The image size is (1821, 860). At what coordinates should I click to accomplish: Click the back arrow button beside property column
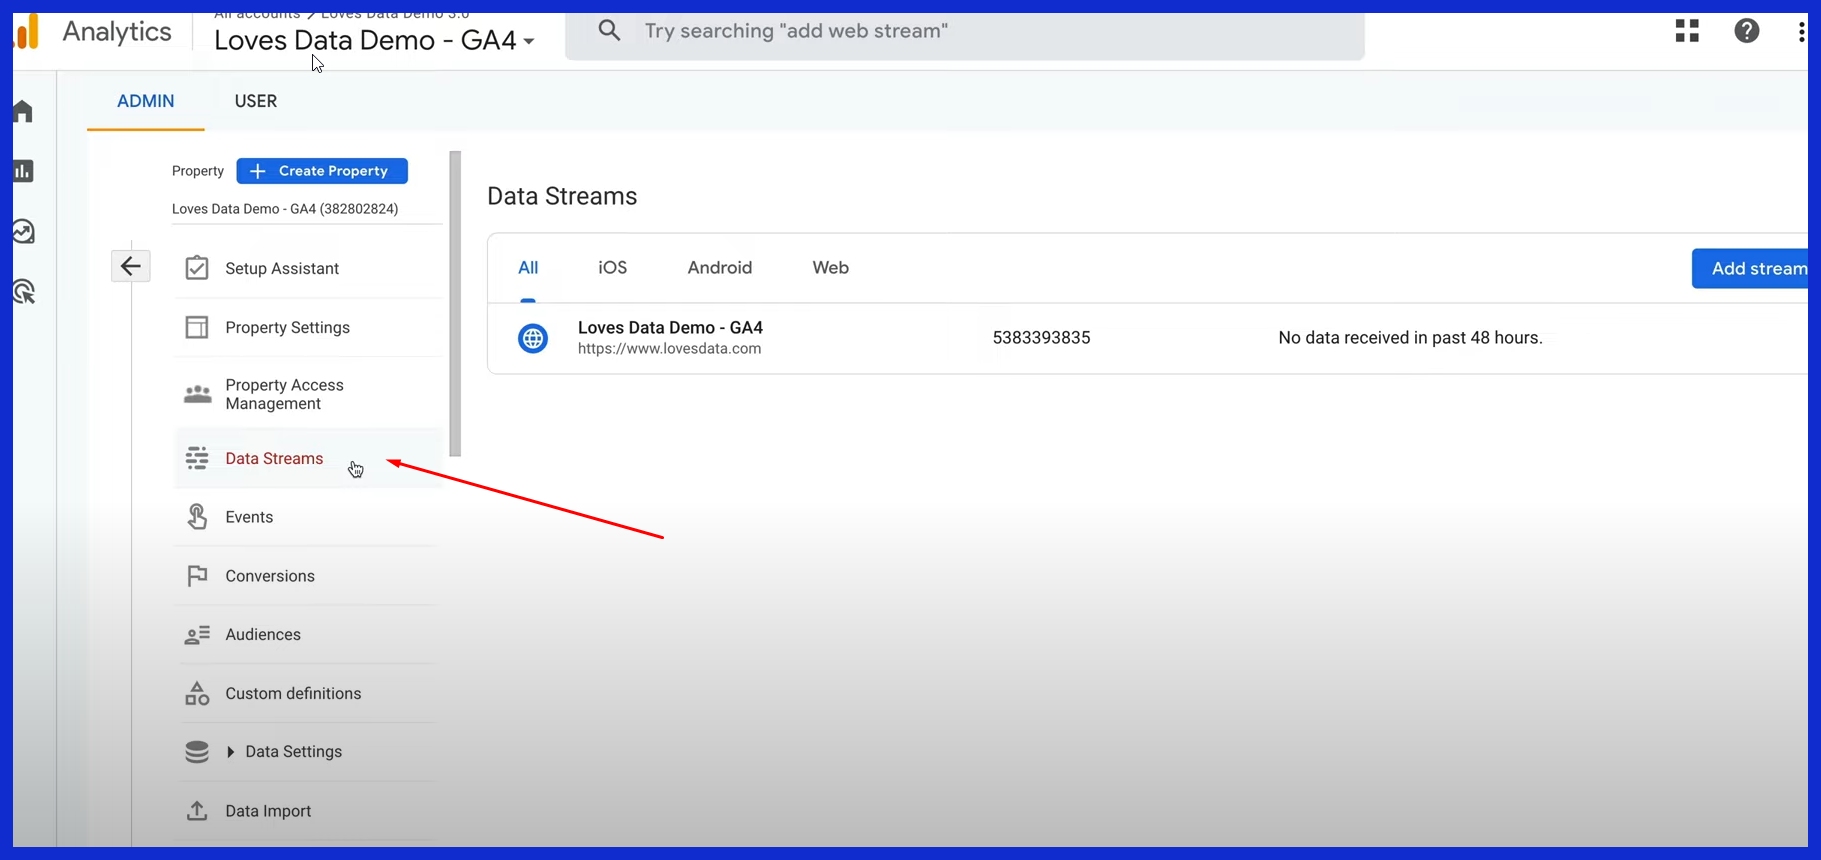130,266
